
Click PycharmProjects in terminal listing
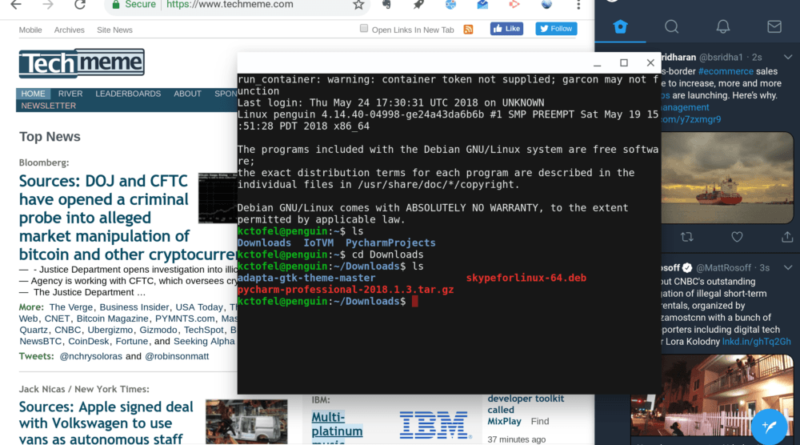[x=390, y=243]
